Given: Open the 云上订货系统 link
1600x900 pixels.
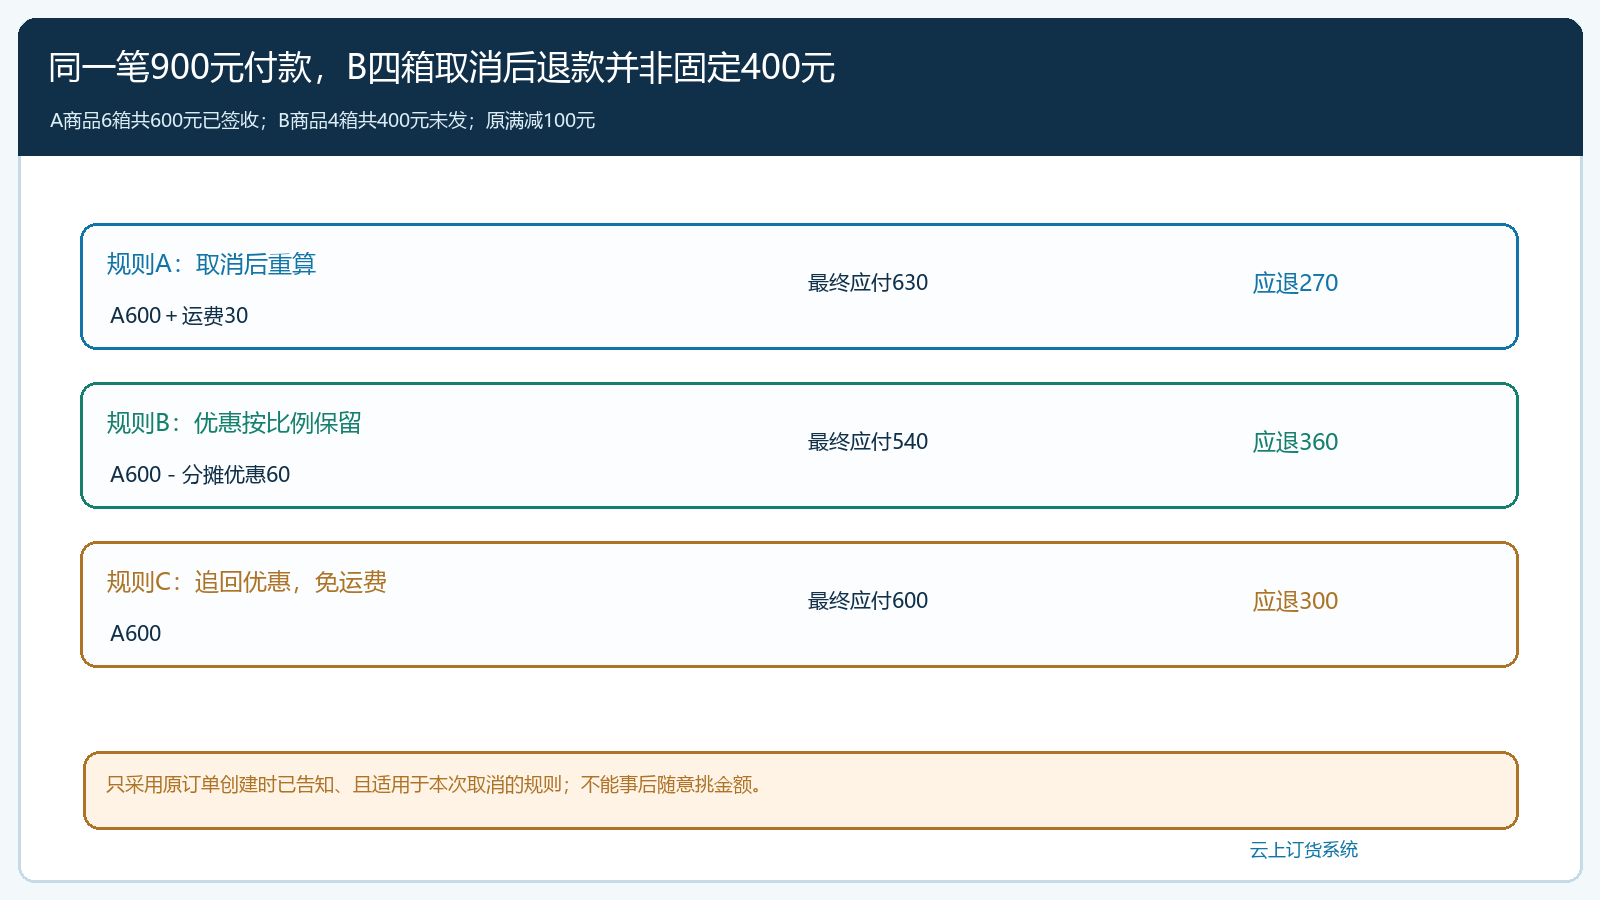Looking at the screenshot, I should [1304, 850].
